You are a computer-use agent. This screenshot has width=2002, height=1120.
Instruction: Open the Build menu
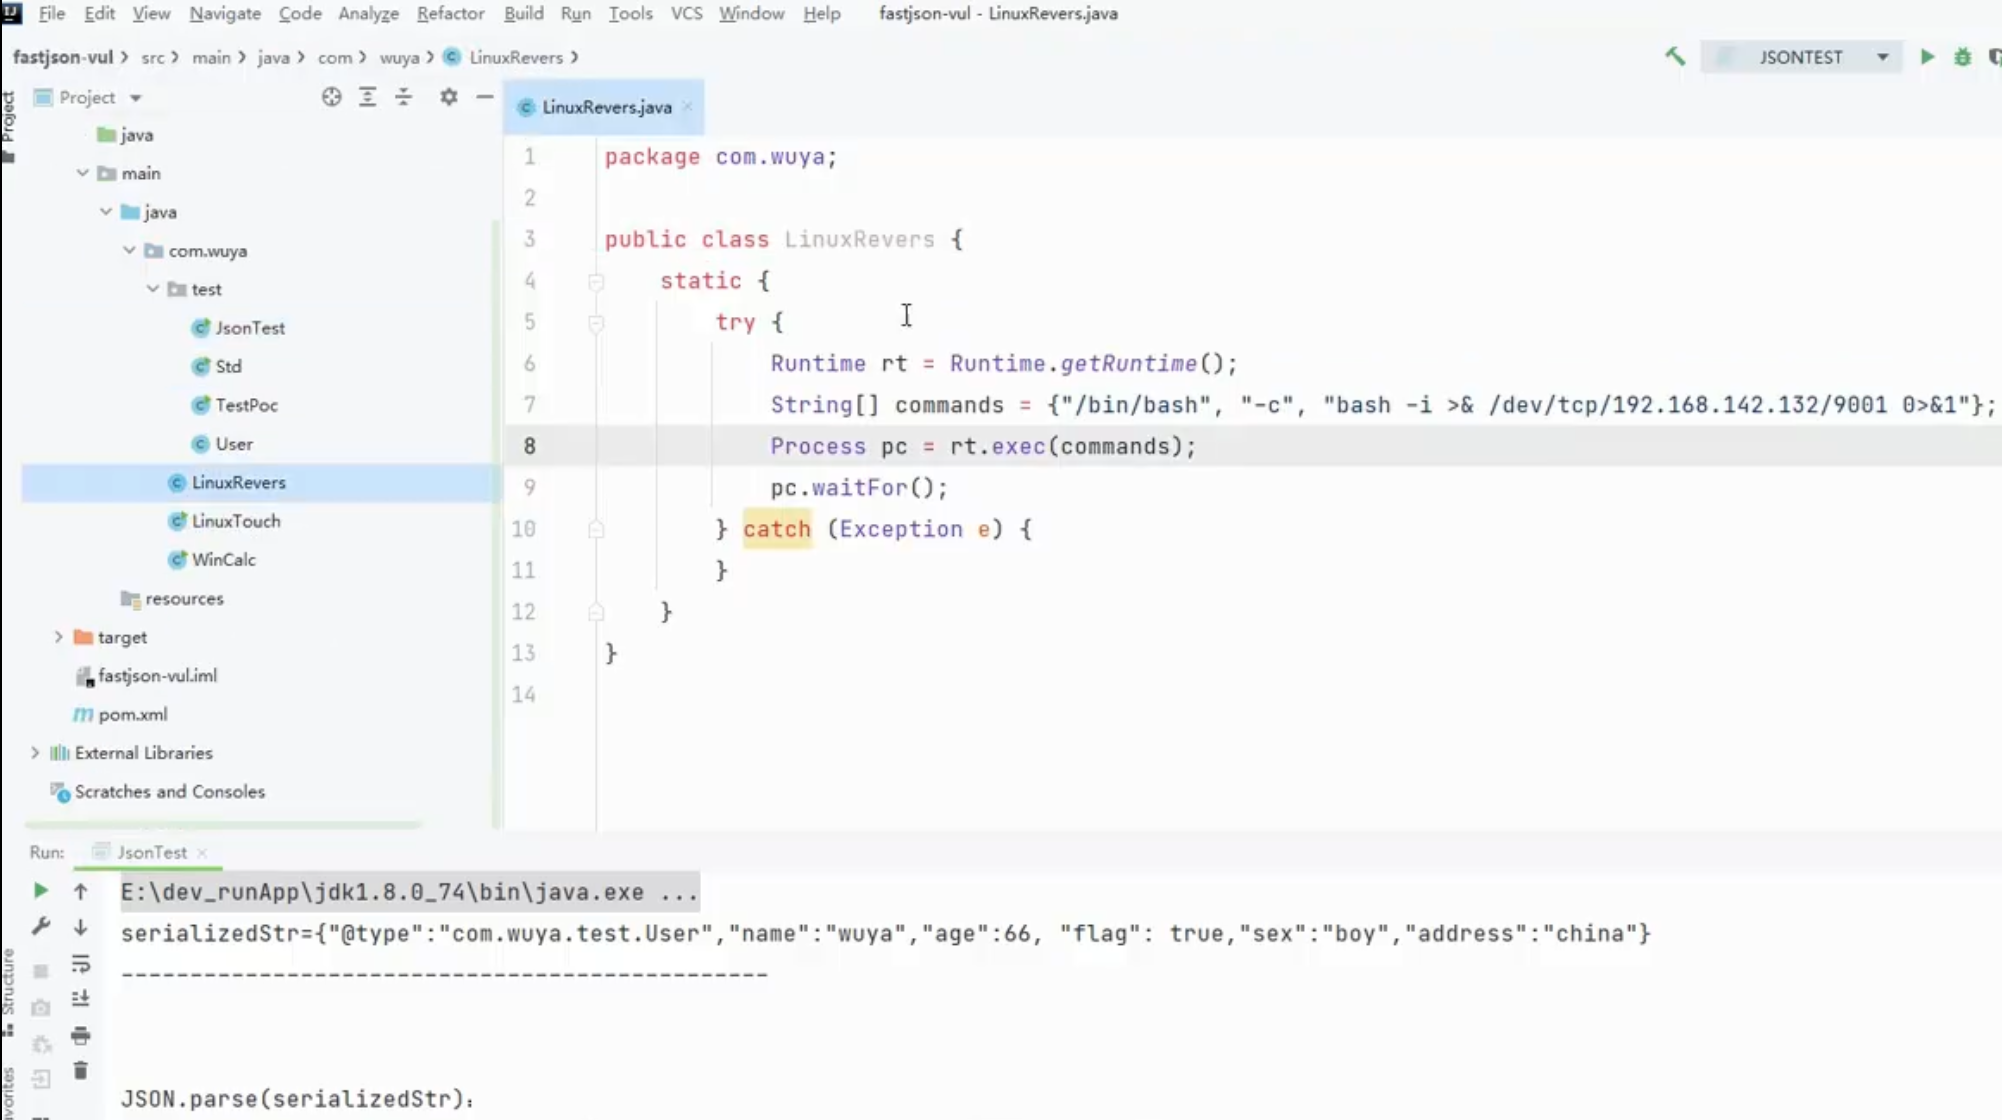pos(523,13)
